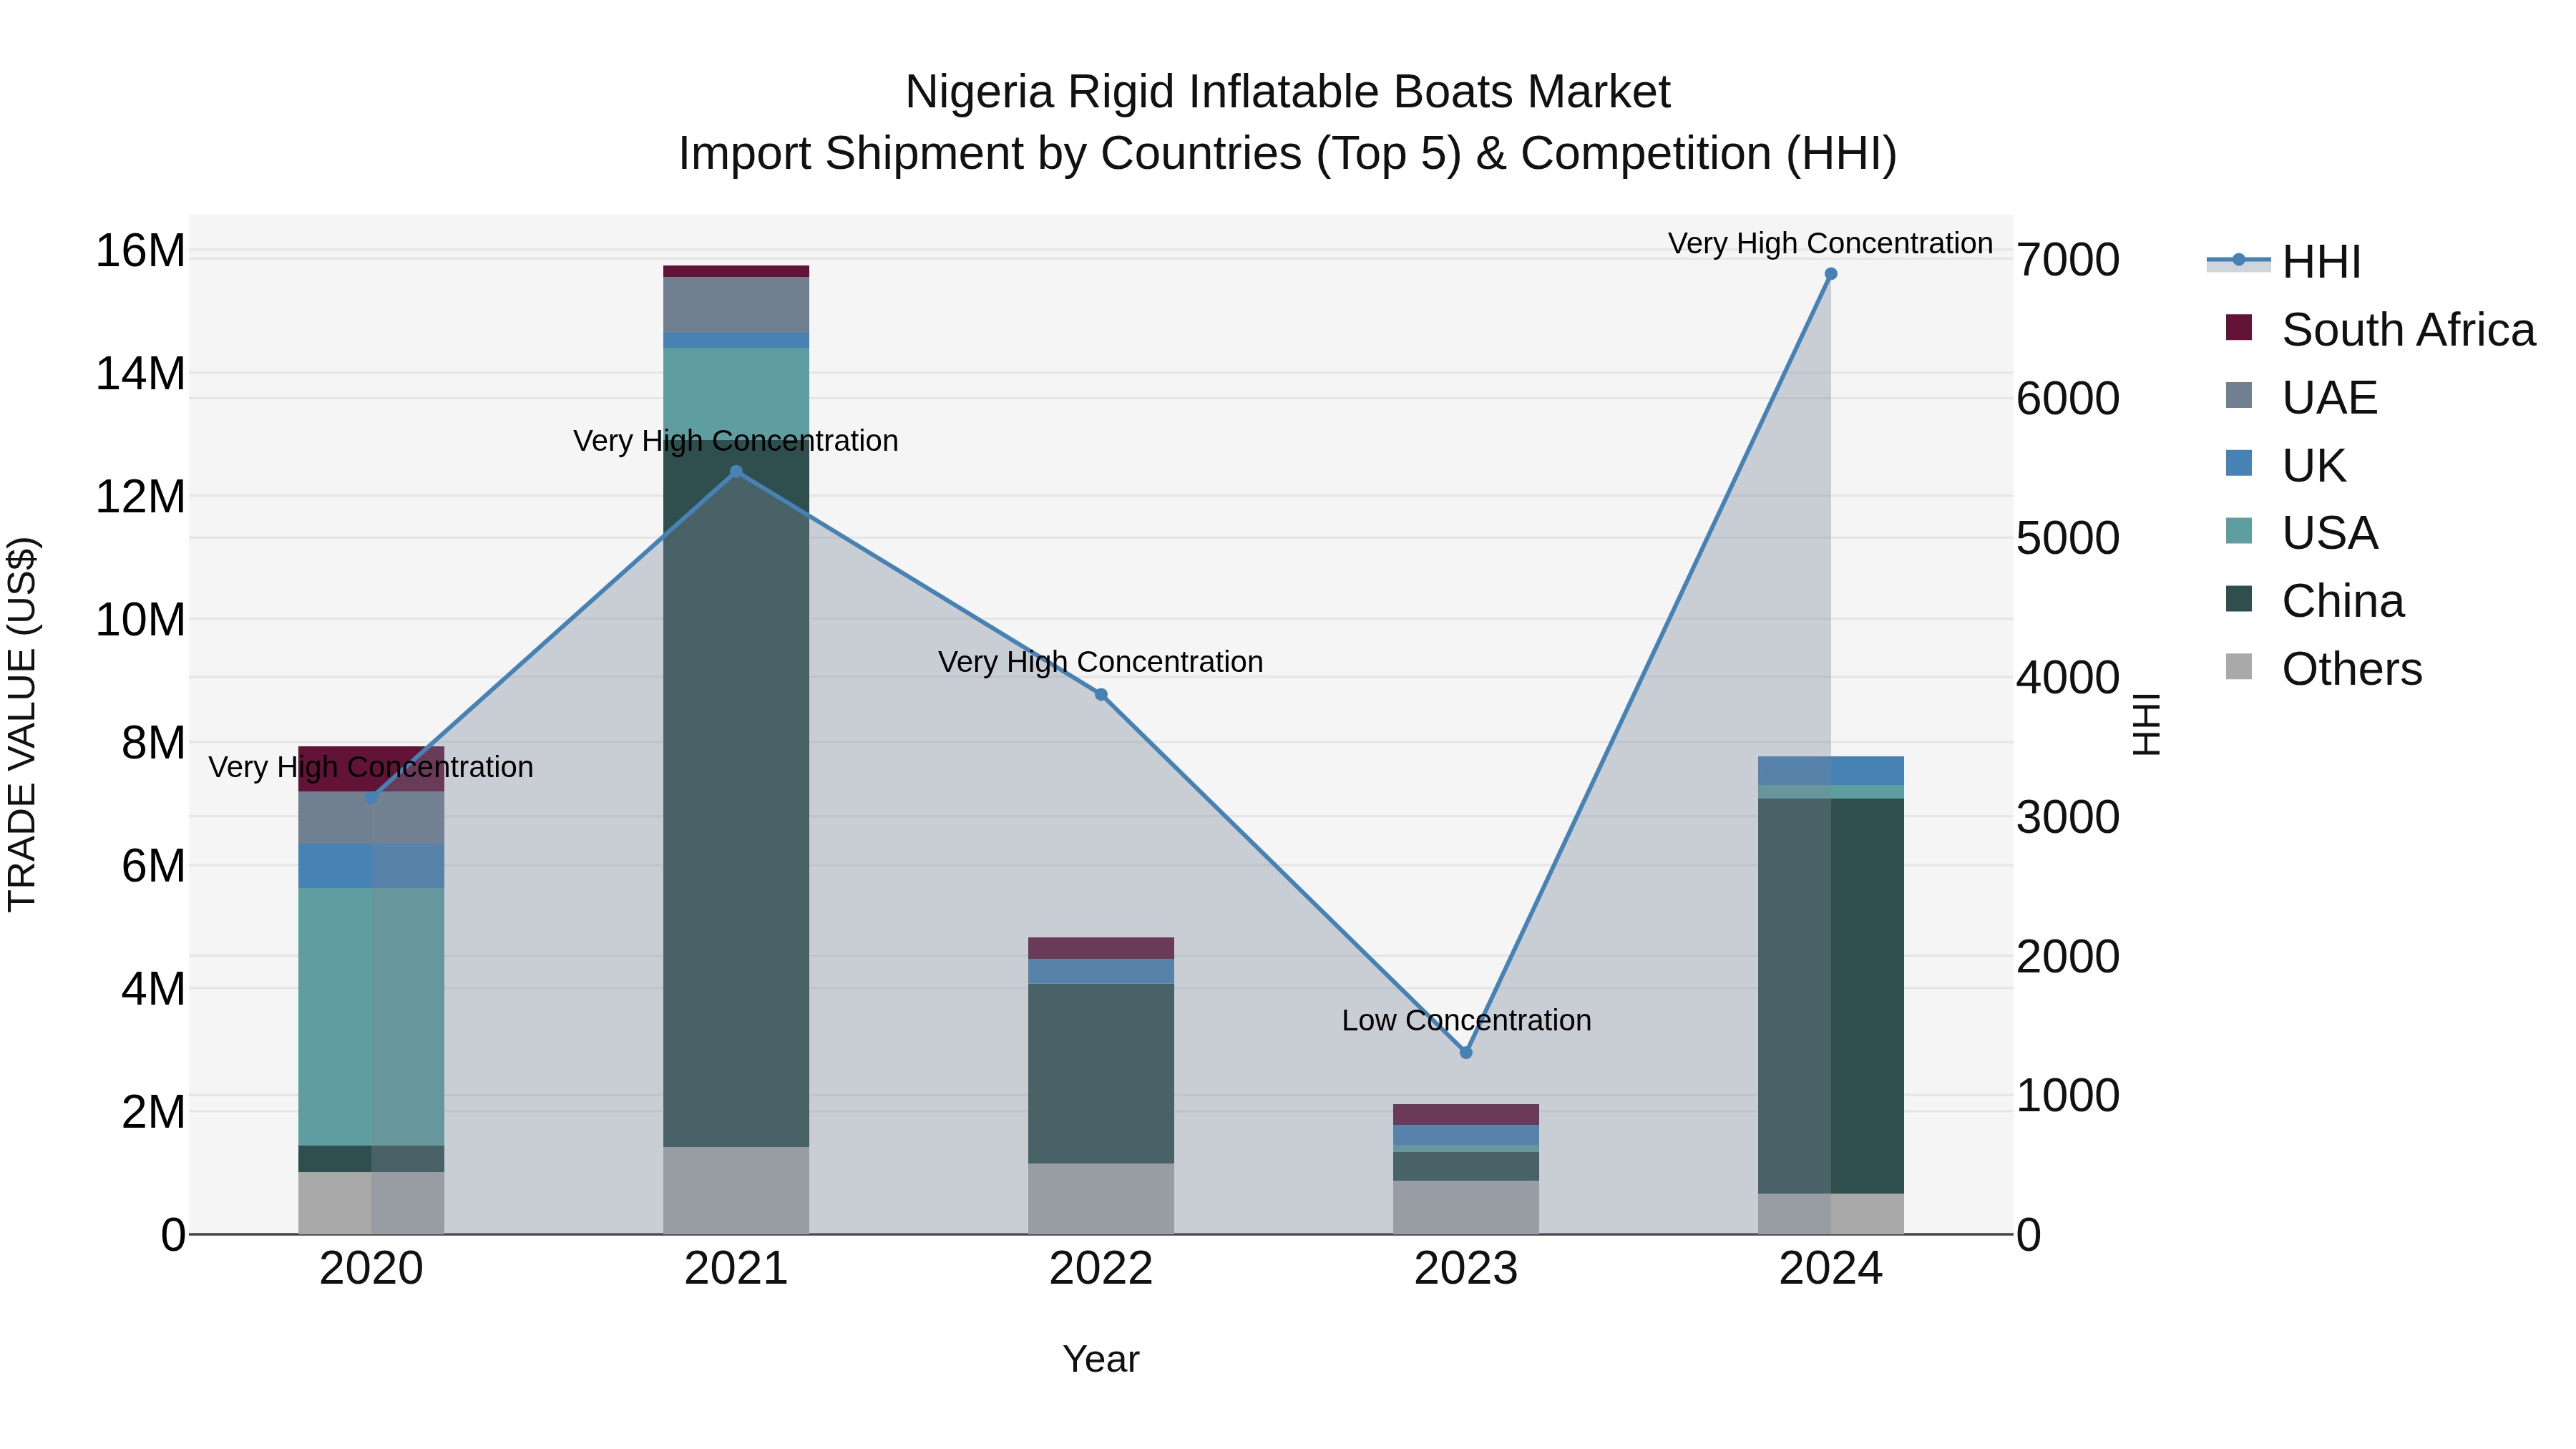
Task: Click the USA segment of the 2020 bar
Action: pyautogui.click(x=371, y=1017)
